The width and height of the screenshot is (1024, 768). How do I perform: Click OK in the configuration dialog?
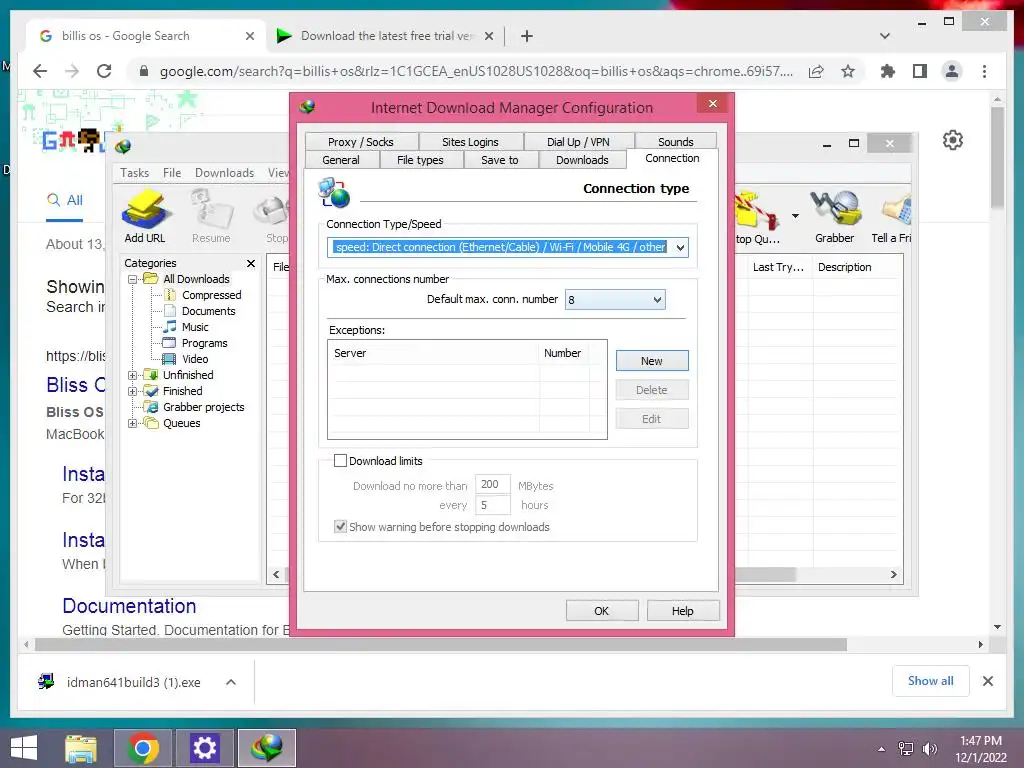[x=601, y=611]
